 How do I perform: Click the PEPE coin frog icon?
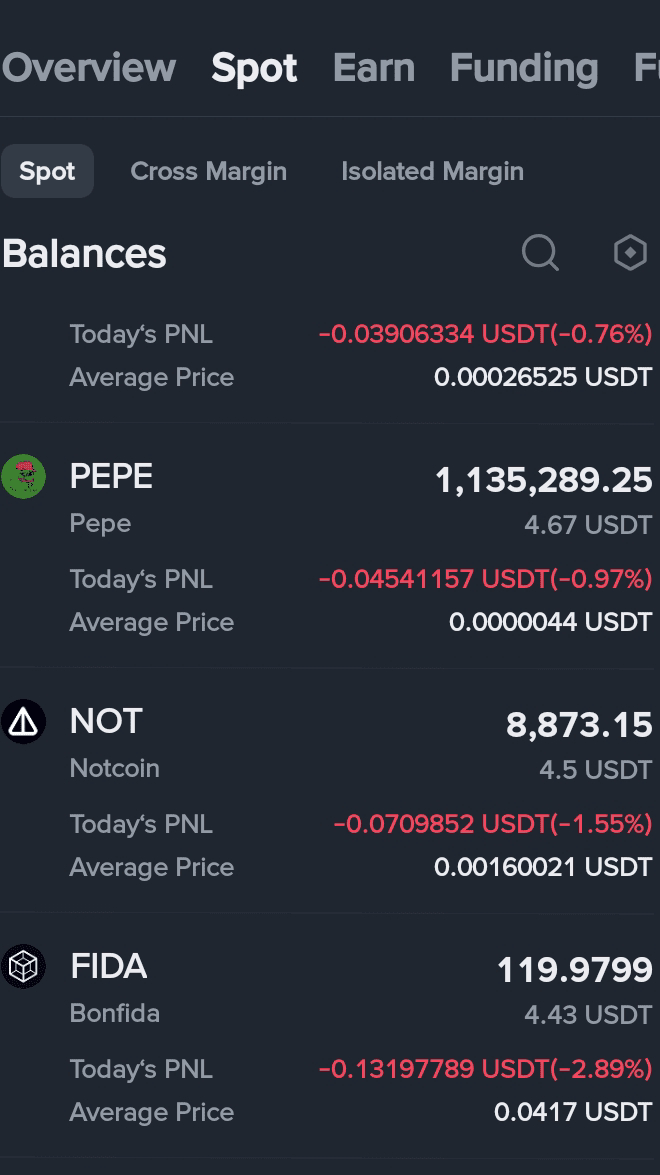[23, 476]
